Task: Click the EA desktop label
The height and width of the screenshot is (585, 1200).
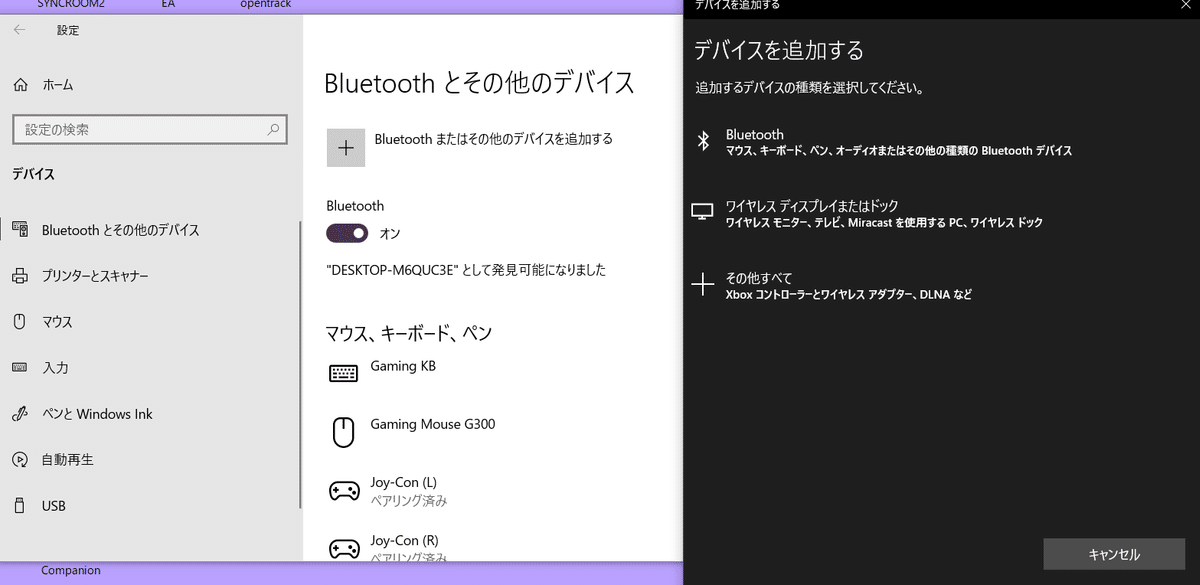Action: (168, 4)
